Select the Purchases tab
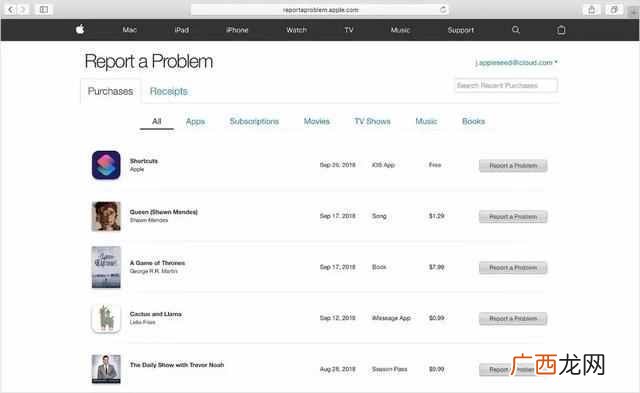 coord(111,91)
